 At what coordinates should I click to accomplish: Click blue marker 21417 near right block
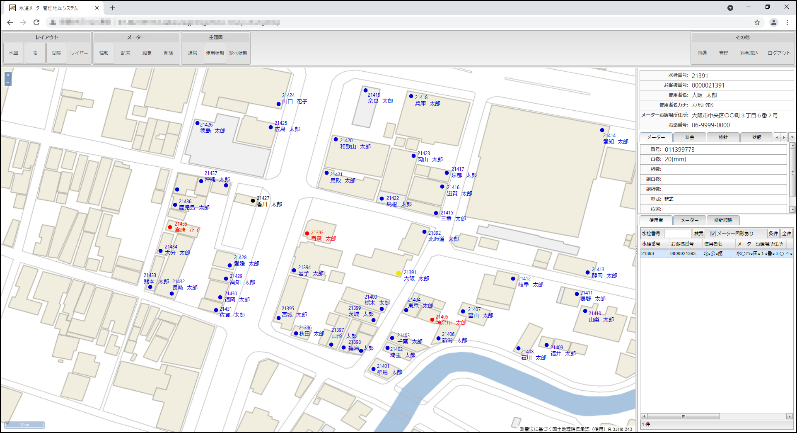click(x=447, y=173)
